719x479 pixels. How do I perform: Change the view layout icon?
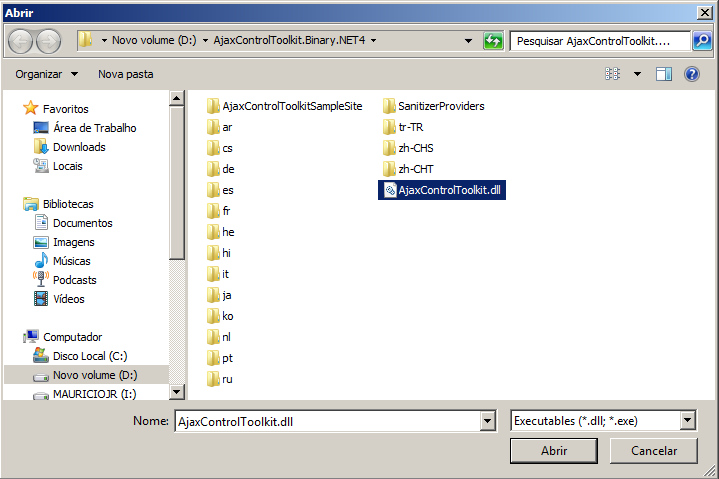tap(612, 74)
